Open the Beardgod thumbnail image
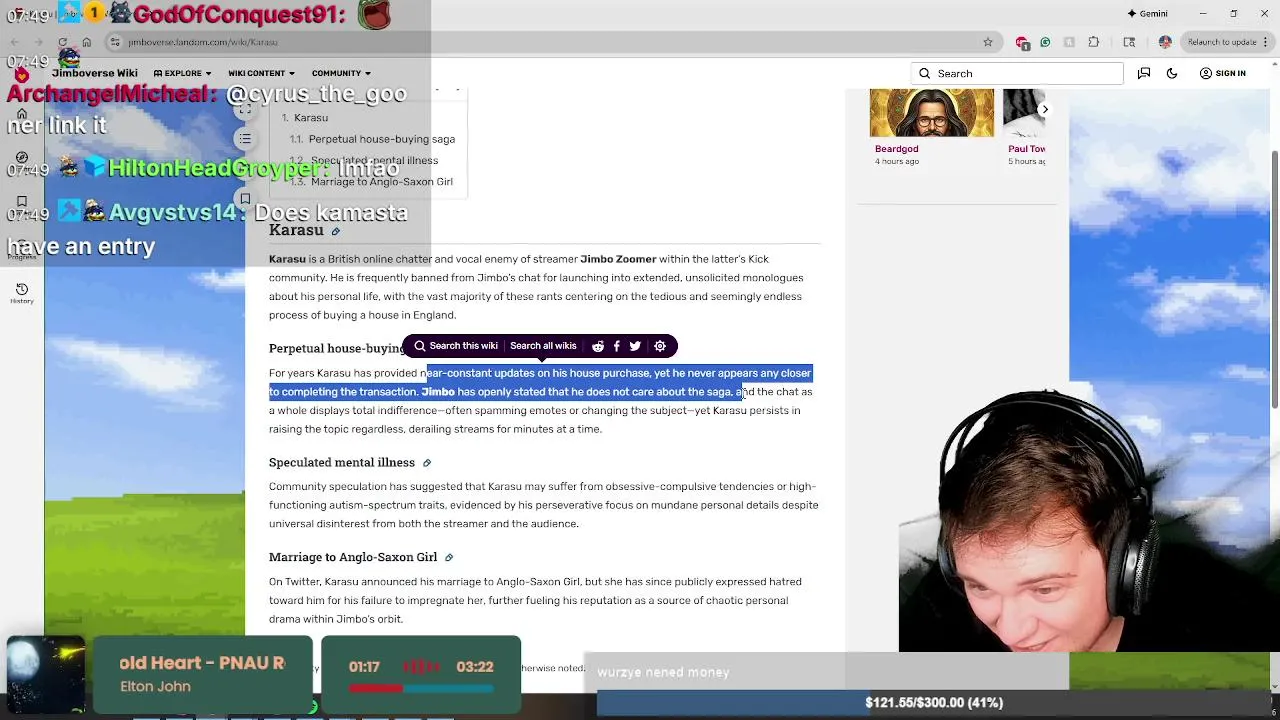This screenshot has height=720, width=1280. pyautogui.click(x=931, y=113)
